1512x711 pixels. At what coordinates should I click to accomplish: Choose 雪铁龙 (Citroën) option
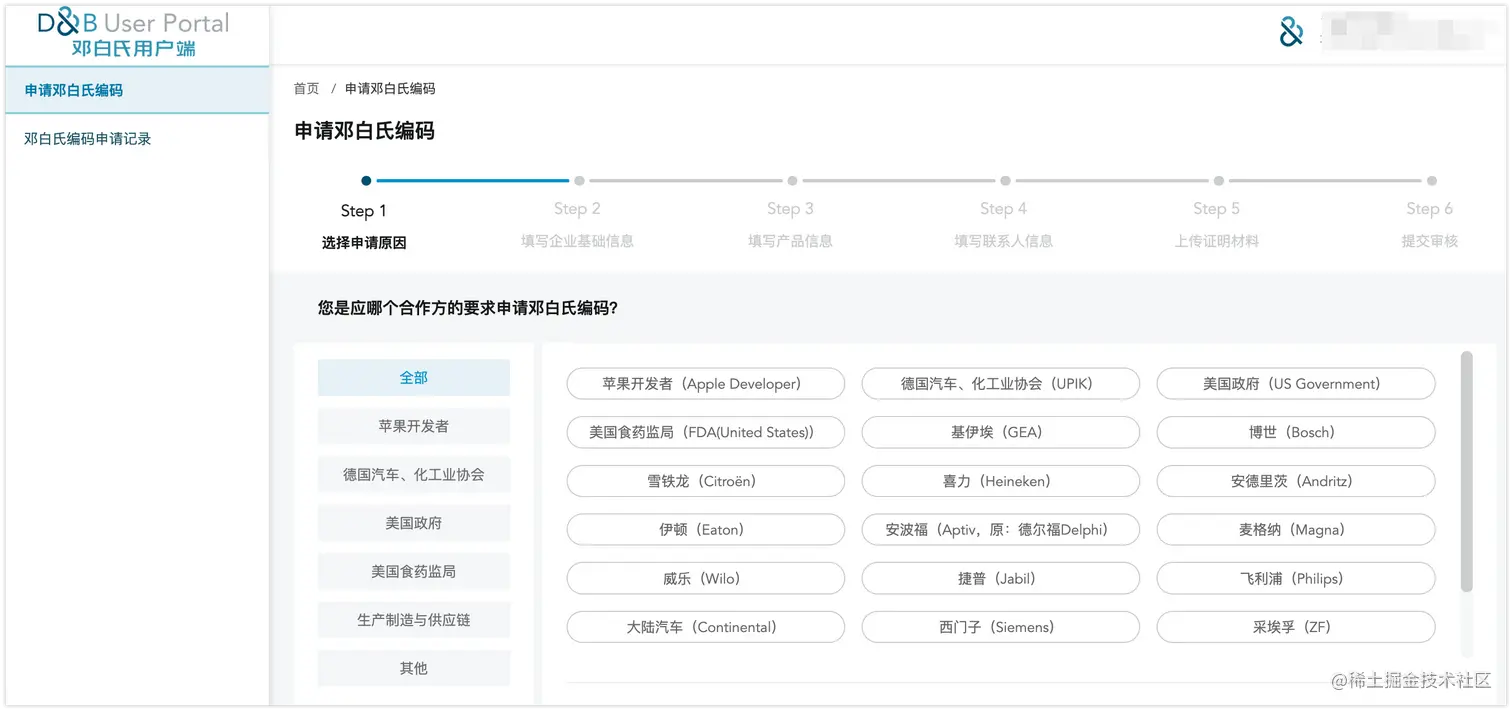(x=706, y=481)
